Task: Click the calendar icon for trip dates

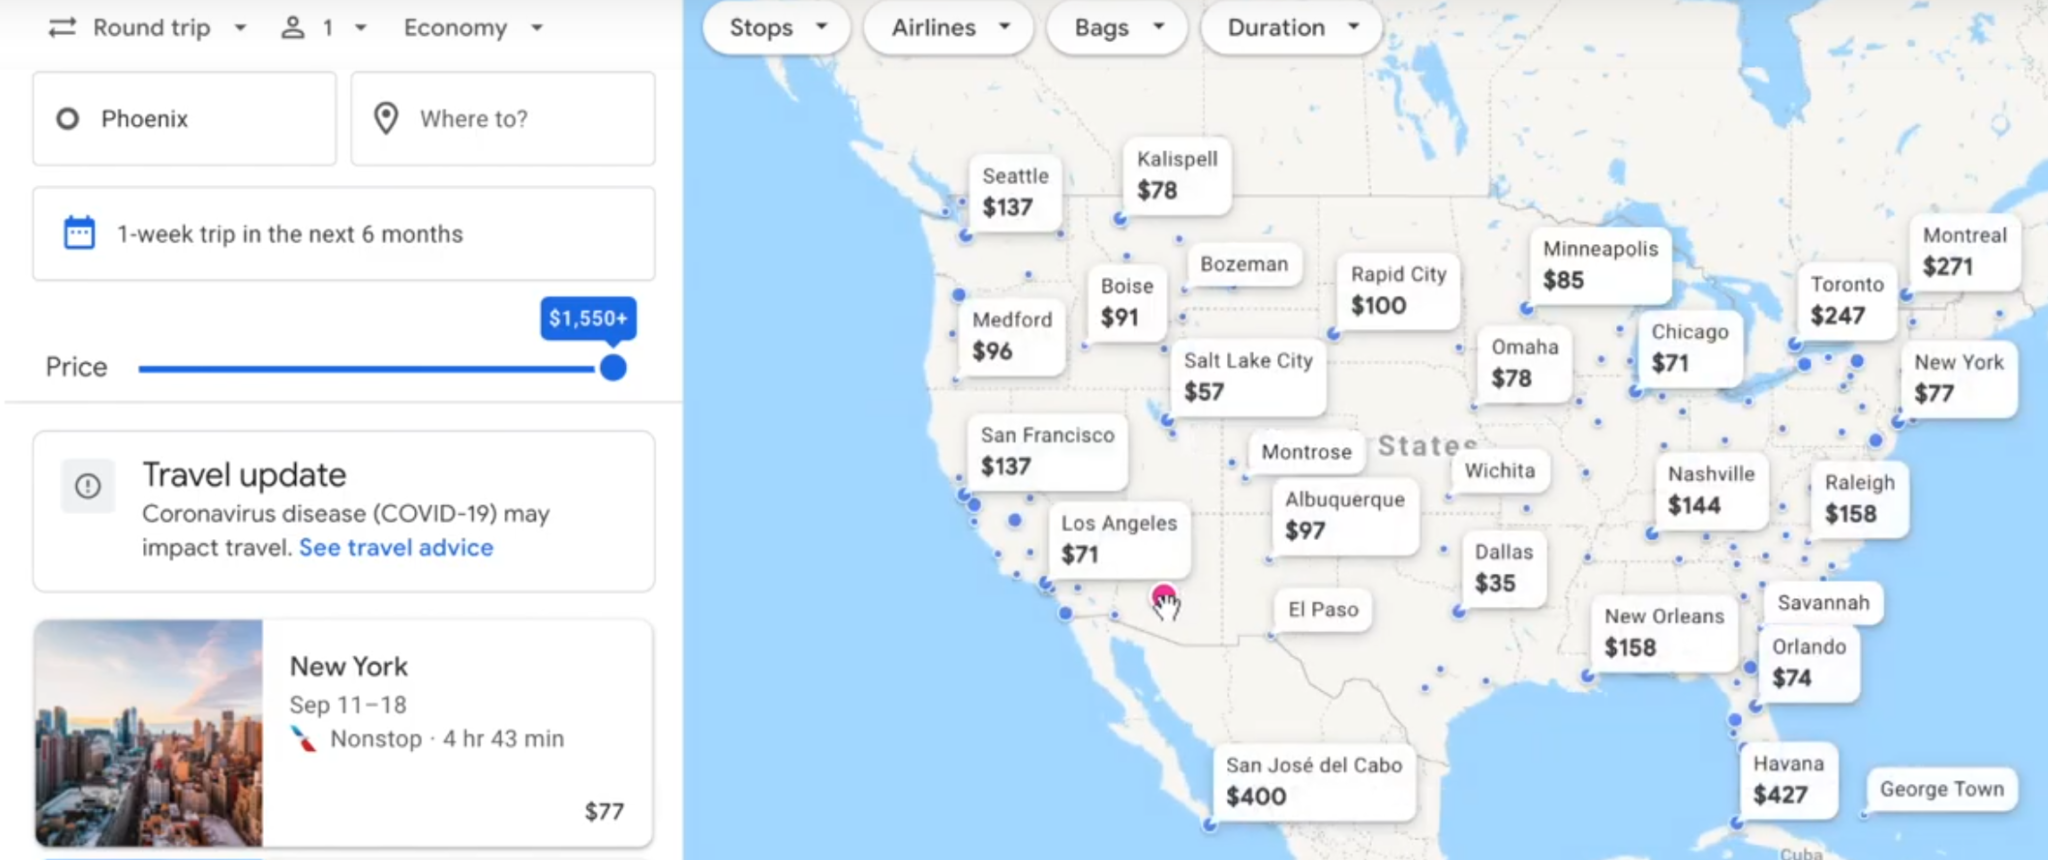Action: coord(78,233)
